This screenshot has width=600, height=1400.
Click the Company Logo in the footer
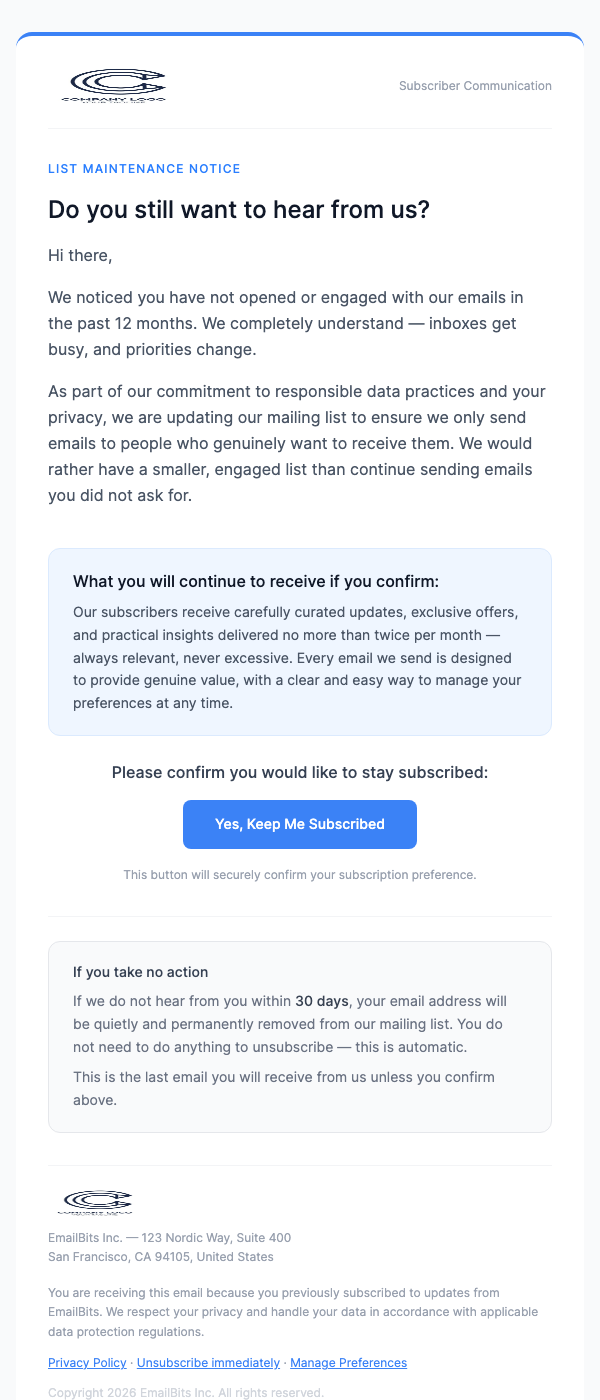[x=98, y=1202]
